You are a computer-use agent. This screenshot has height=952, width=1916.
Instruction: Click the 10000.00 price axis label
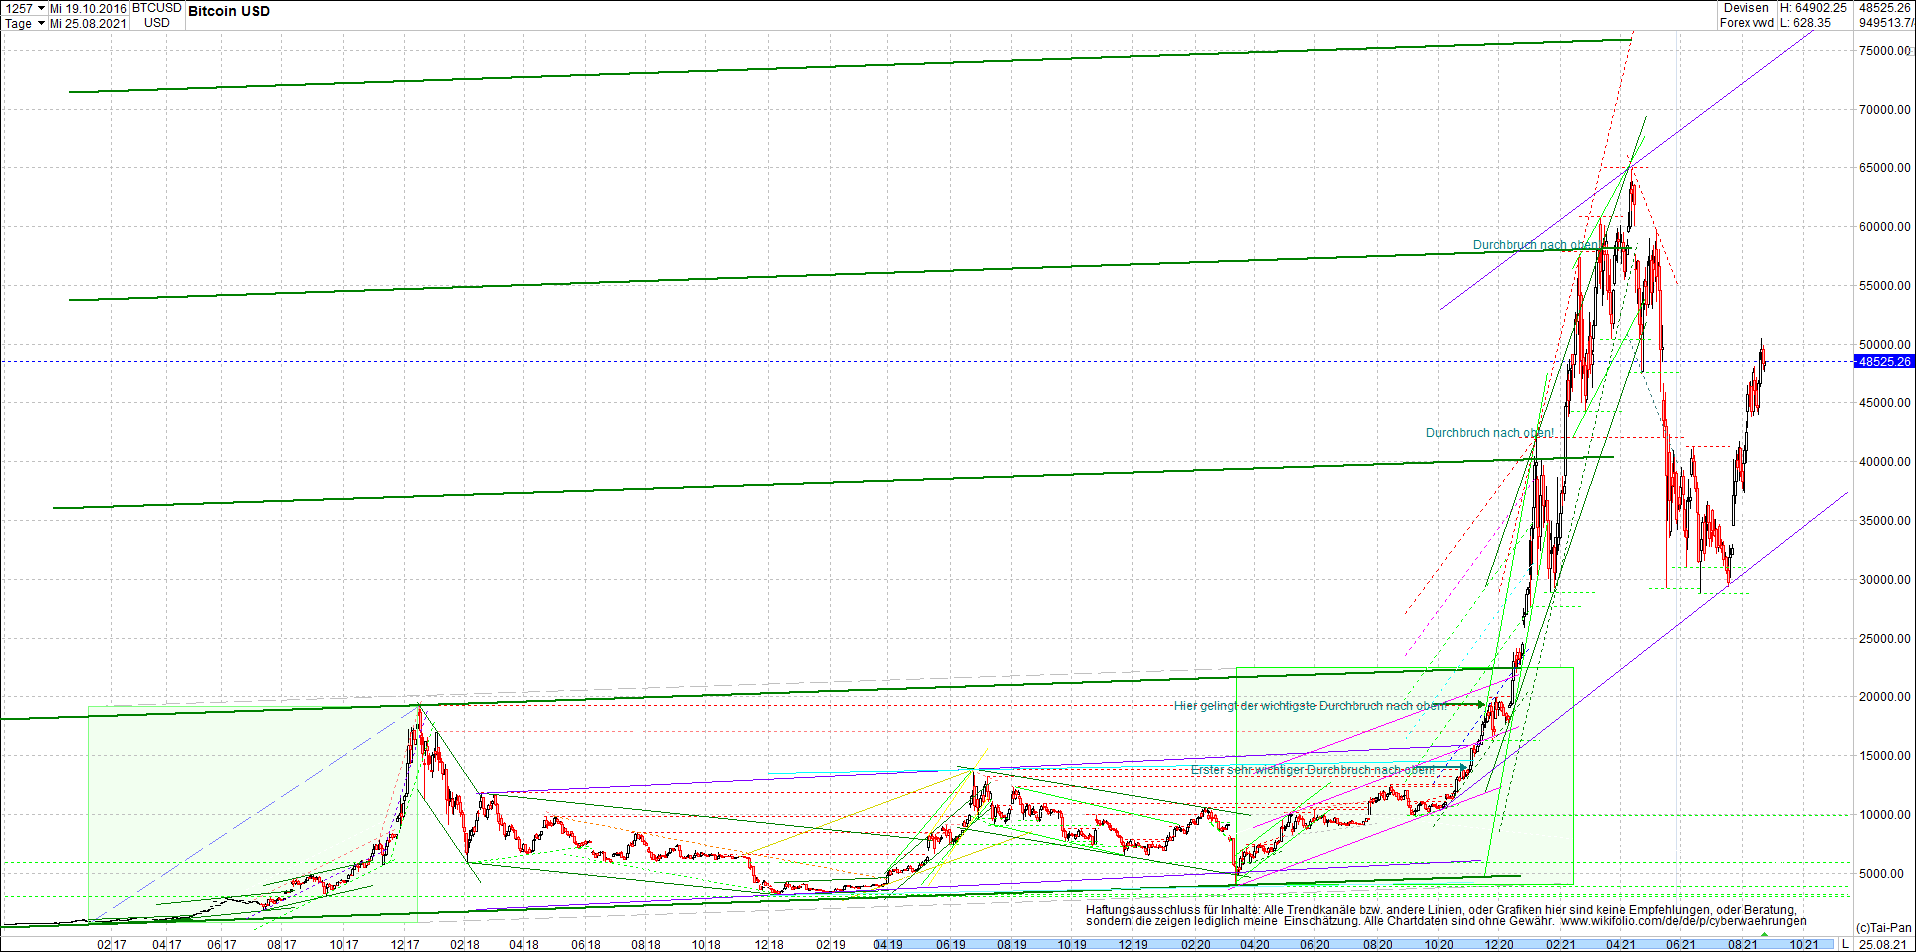[x=1885, y=815]
